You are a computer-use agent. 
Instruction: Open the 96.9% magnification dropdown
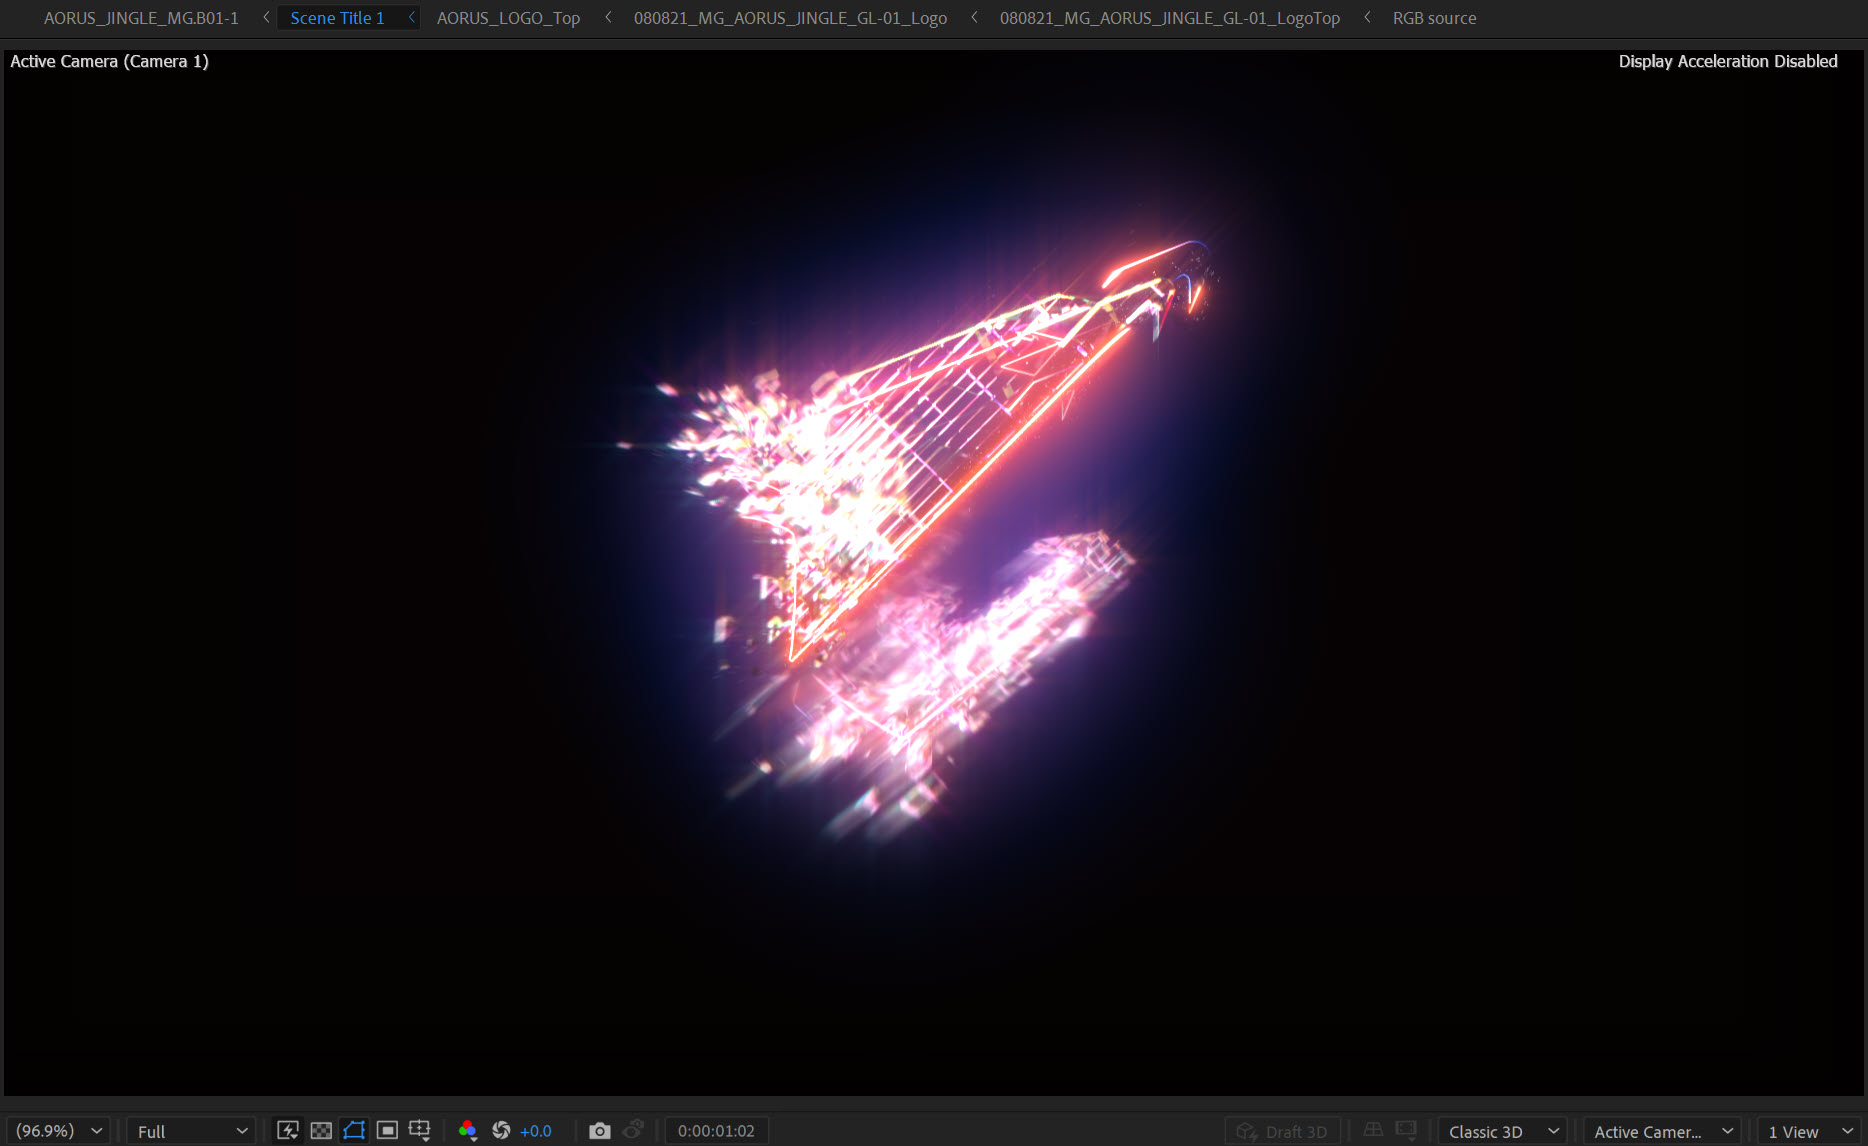tap(59, 1131)
